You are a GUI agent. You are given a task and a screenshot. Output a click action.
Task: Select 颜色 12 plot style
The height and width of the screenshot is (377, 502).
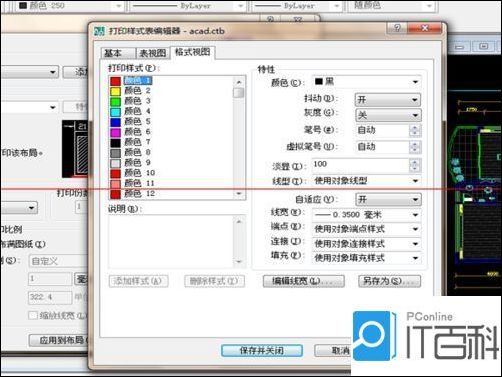click(140, 193)
